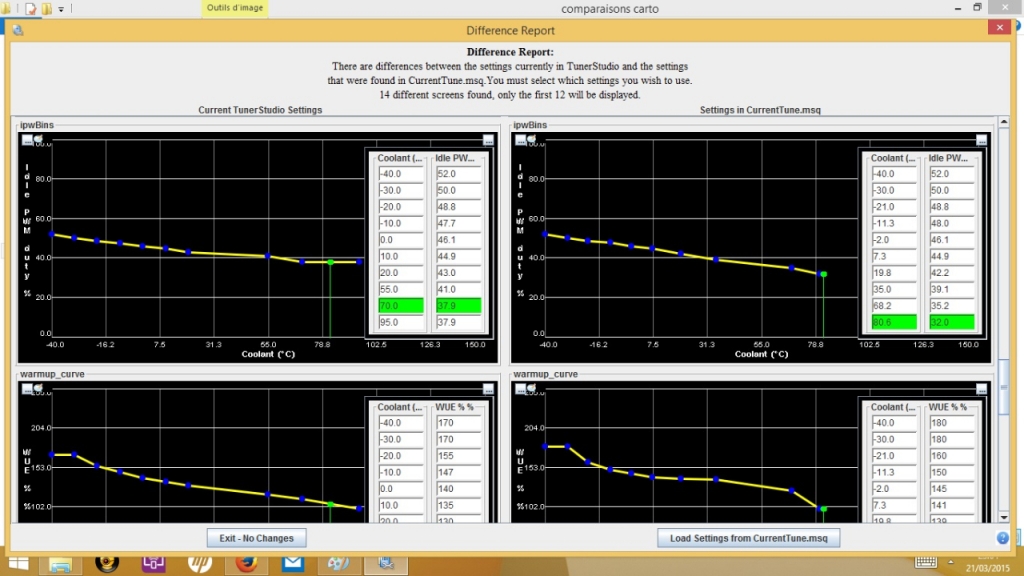The image size is (1024, 576).
Task: Open right warmup_curve graph top-left options button
Action: point(520,389)
